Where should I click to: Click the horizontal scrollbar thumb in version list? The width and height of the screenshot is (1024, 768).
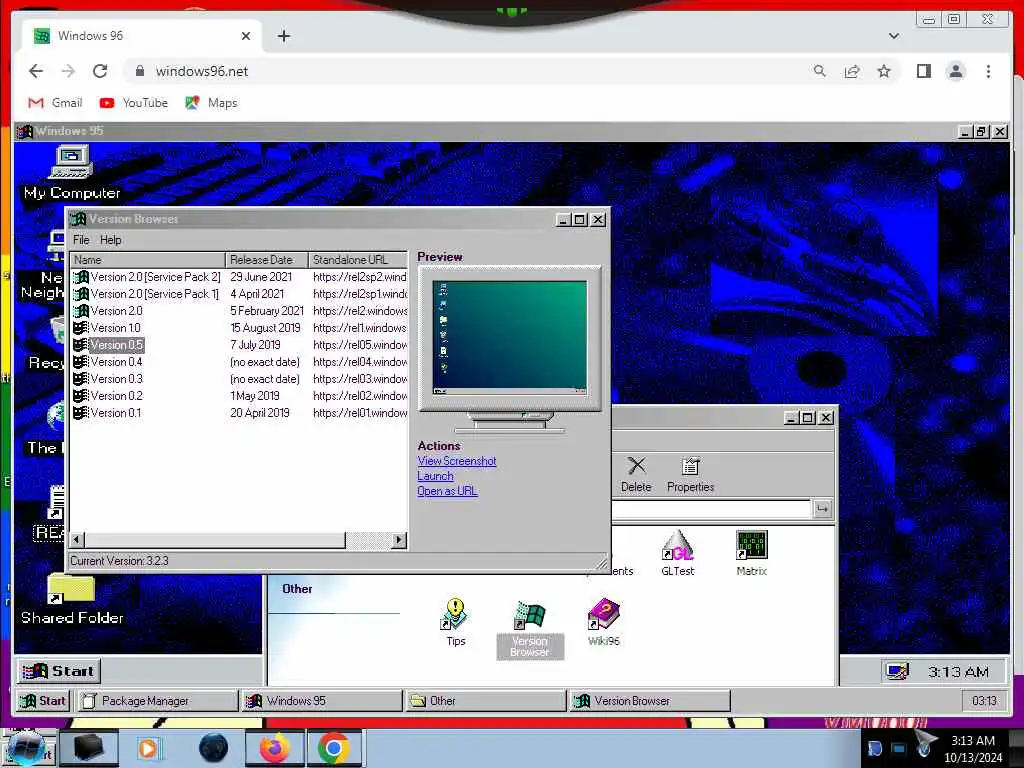coord(215,540)
